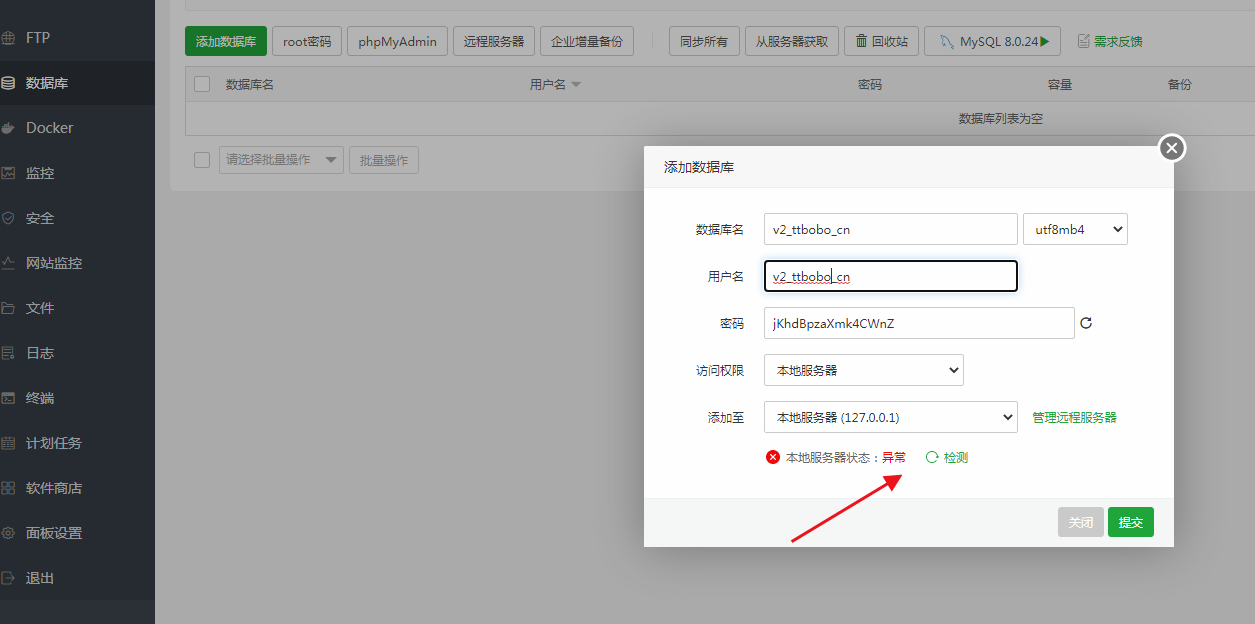Click the 检测 check link

click(947, 457)
